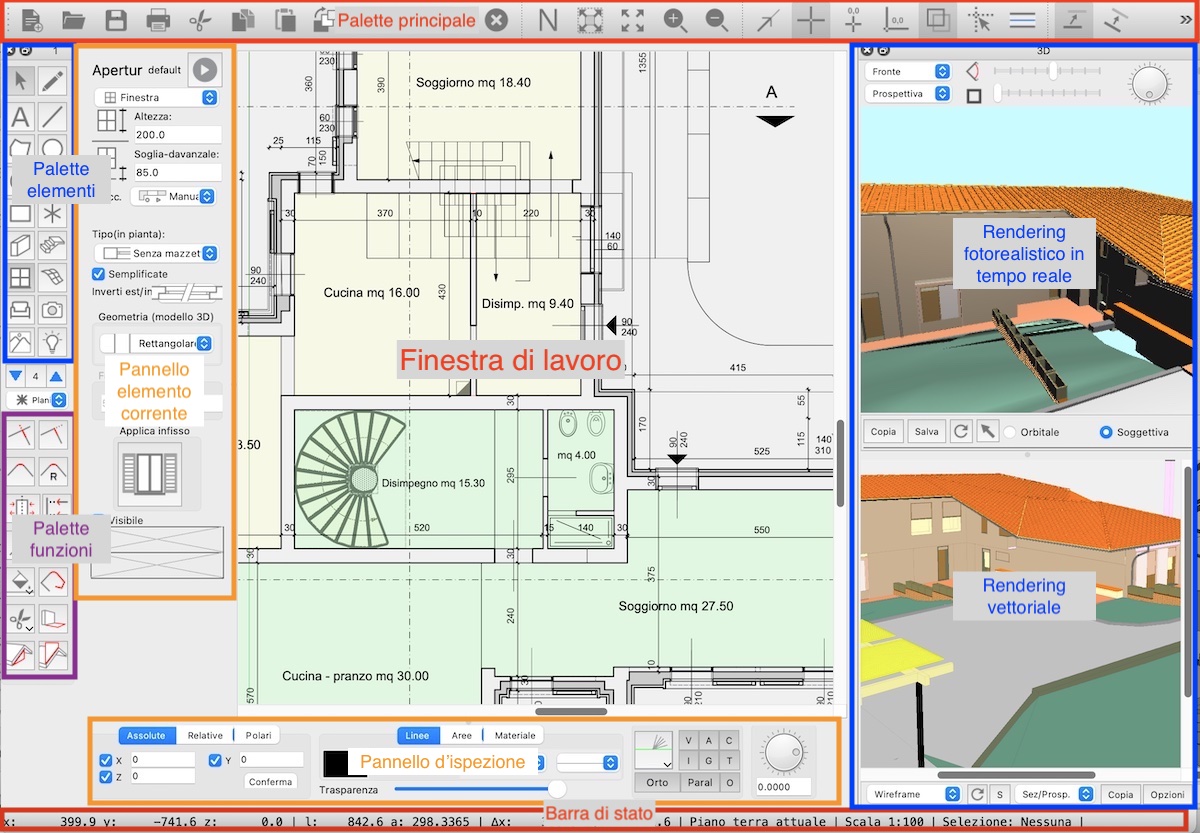The width and height of the screenshot is (1200, 833).
Task: Open the Prospettiva projection dropdown
Action: tap(905, 93)
